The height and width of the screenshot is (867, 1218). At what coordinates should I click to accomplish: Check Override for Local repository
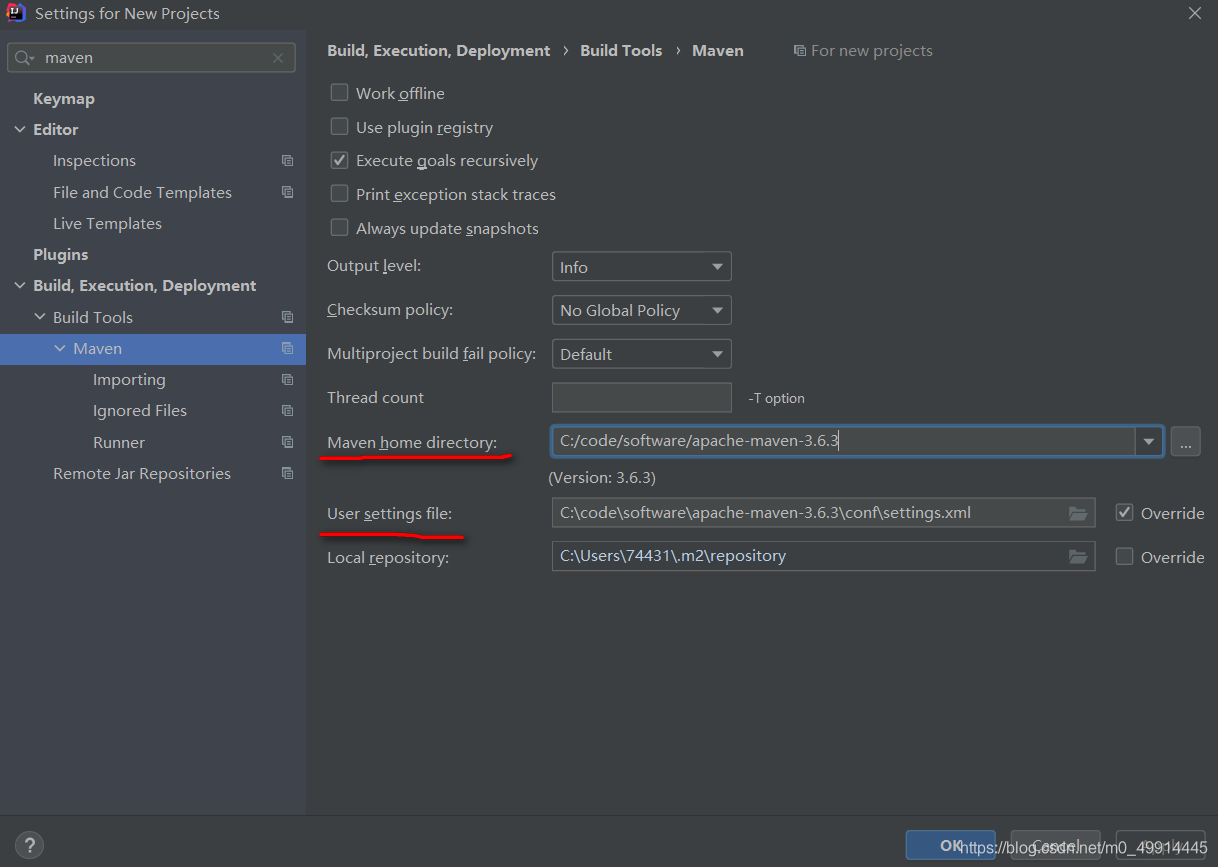point(1124,557)
